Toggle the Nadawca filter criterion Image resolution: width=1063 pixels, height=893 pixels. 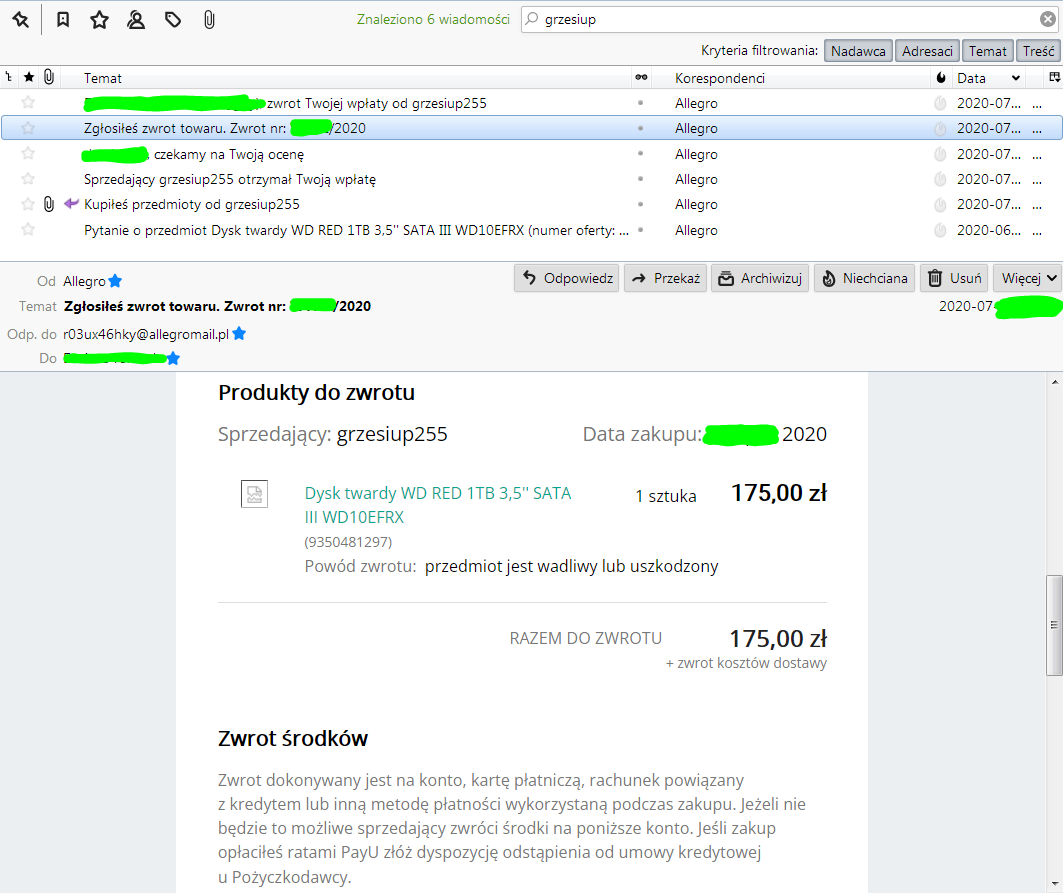(858, 50)
